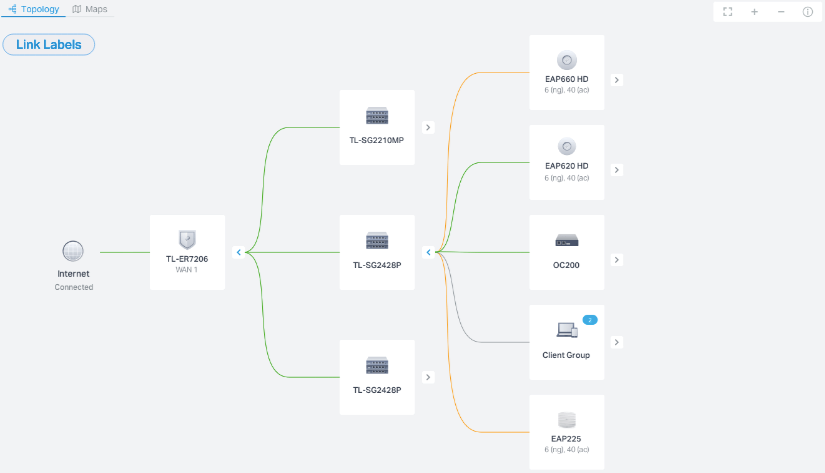This screenshot has height=473, width=825.
Task: Switch to the Topology tab
Action: [x=34, y=9]
